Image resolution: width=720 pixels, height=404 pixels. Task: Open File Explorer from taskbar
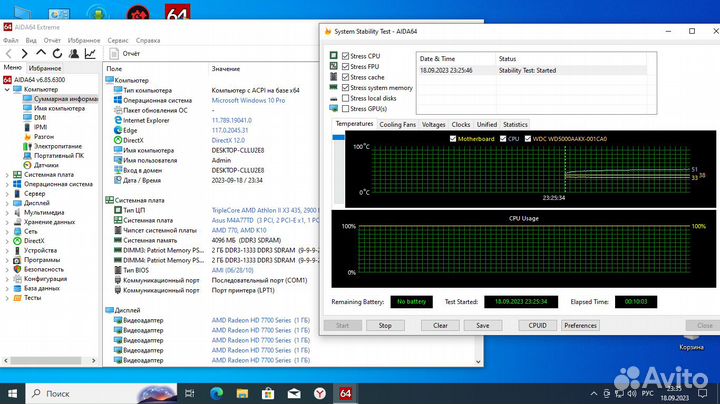[242, 393]
